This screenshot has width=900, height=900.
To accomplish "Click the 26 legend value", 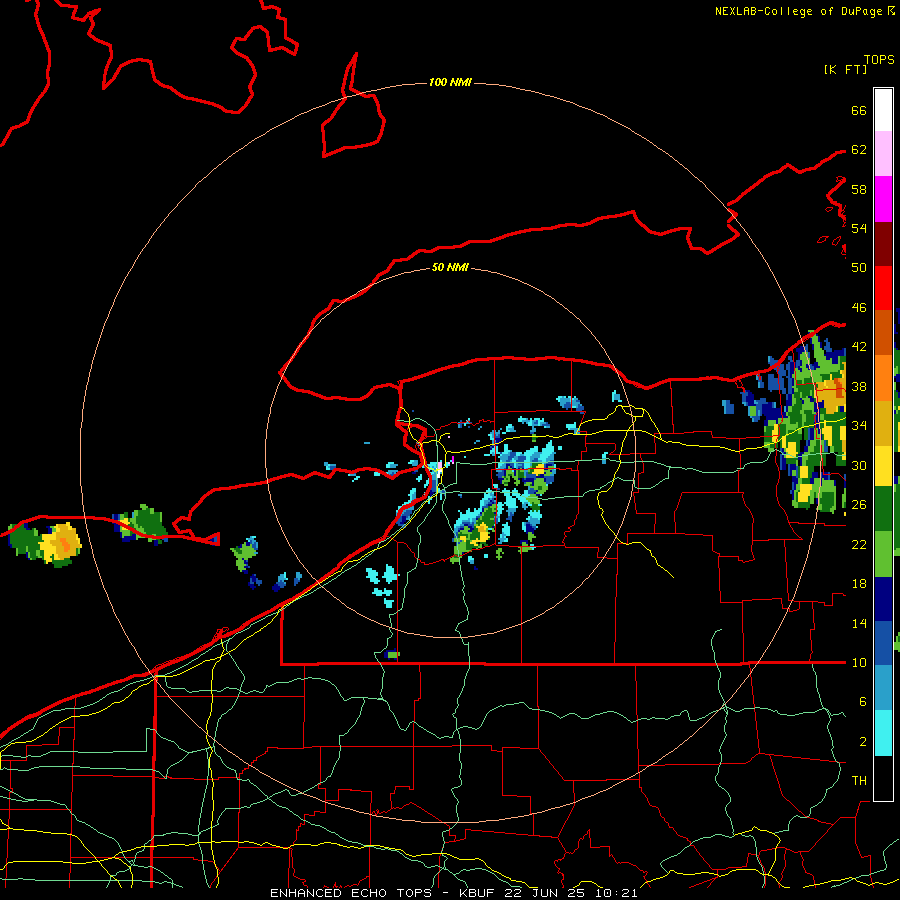I will tap(859, 505).
